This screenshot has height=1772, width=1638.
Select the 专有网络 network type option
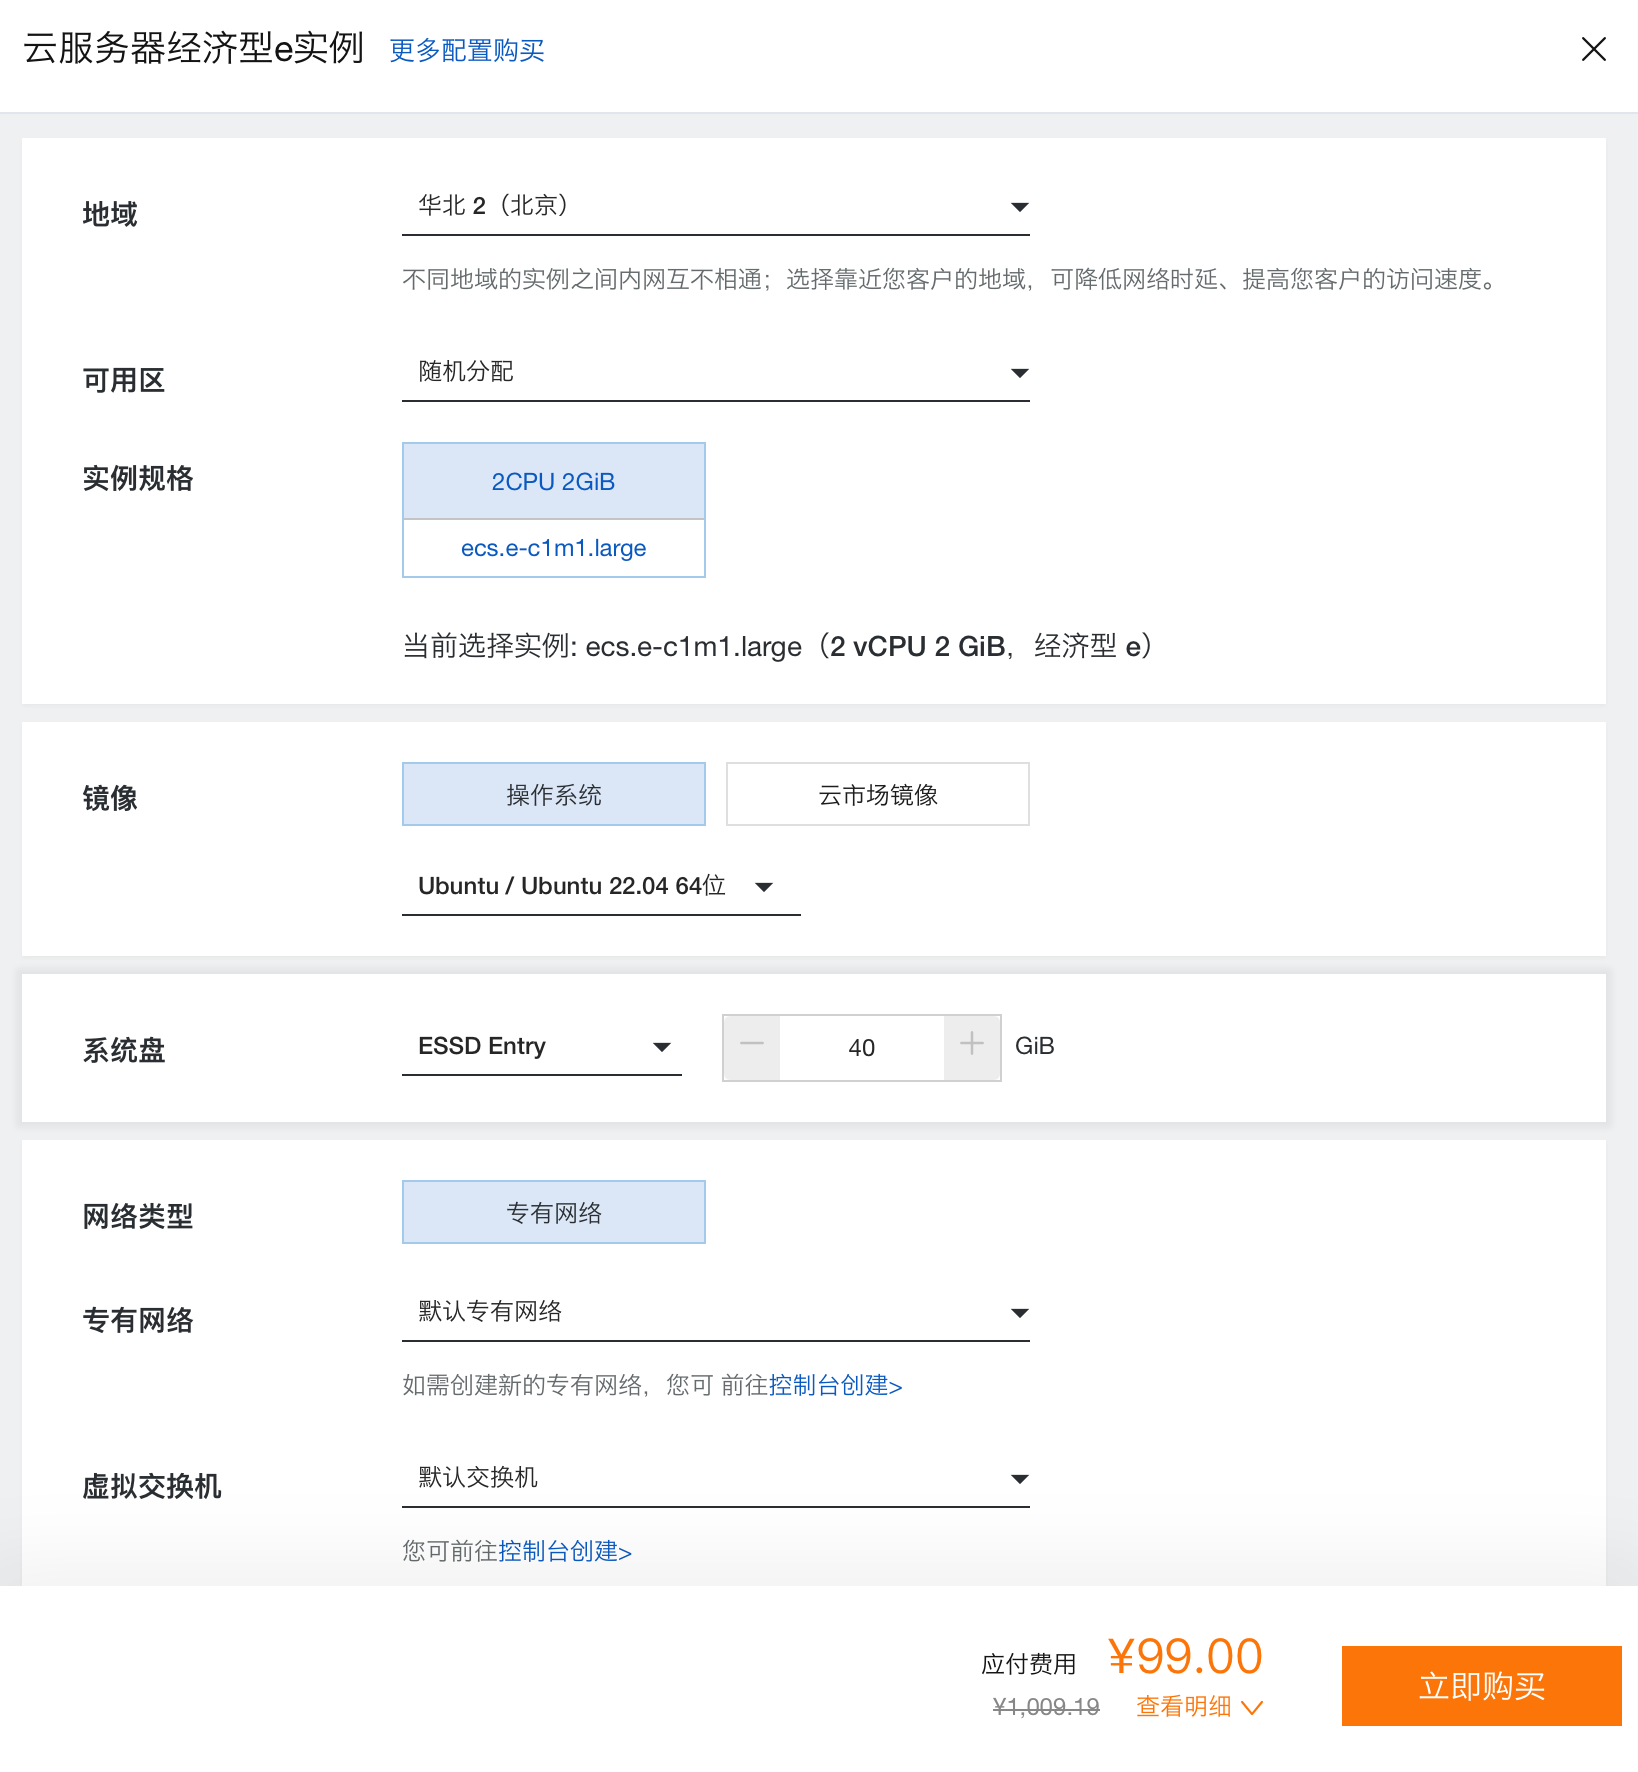pos(554,1212)
